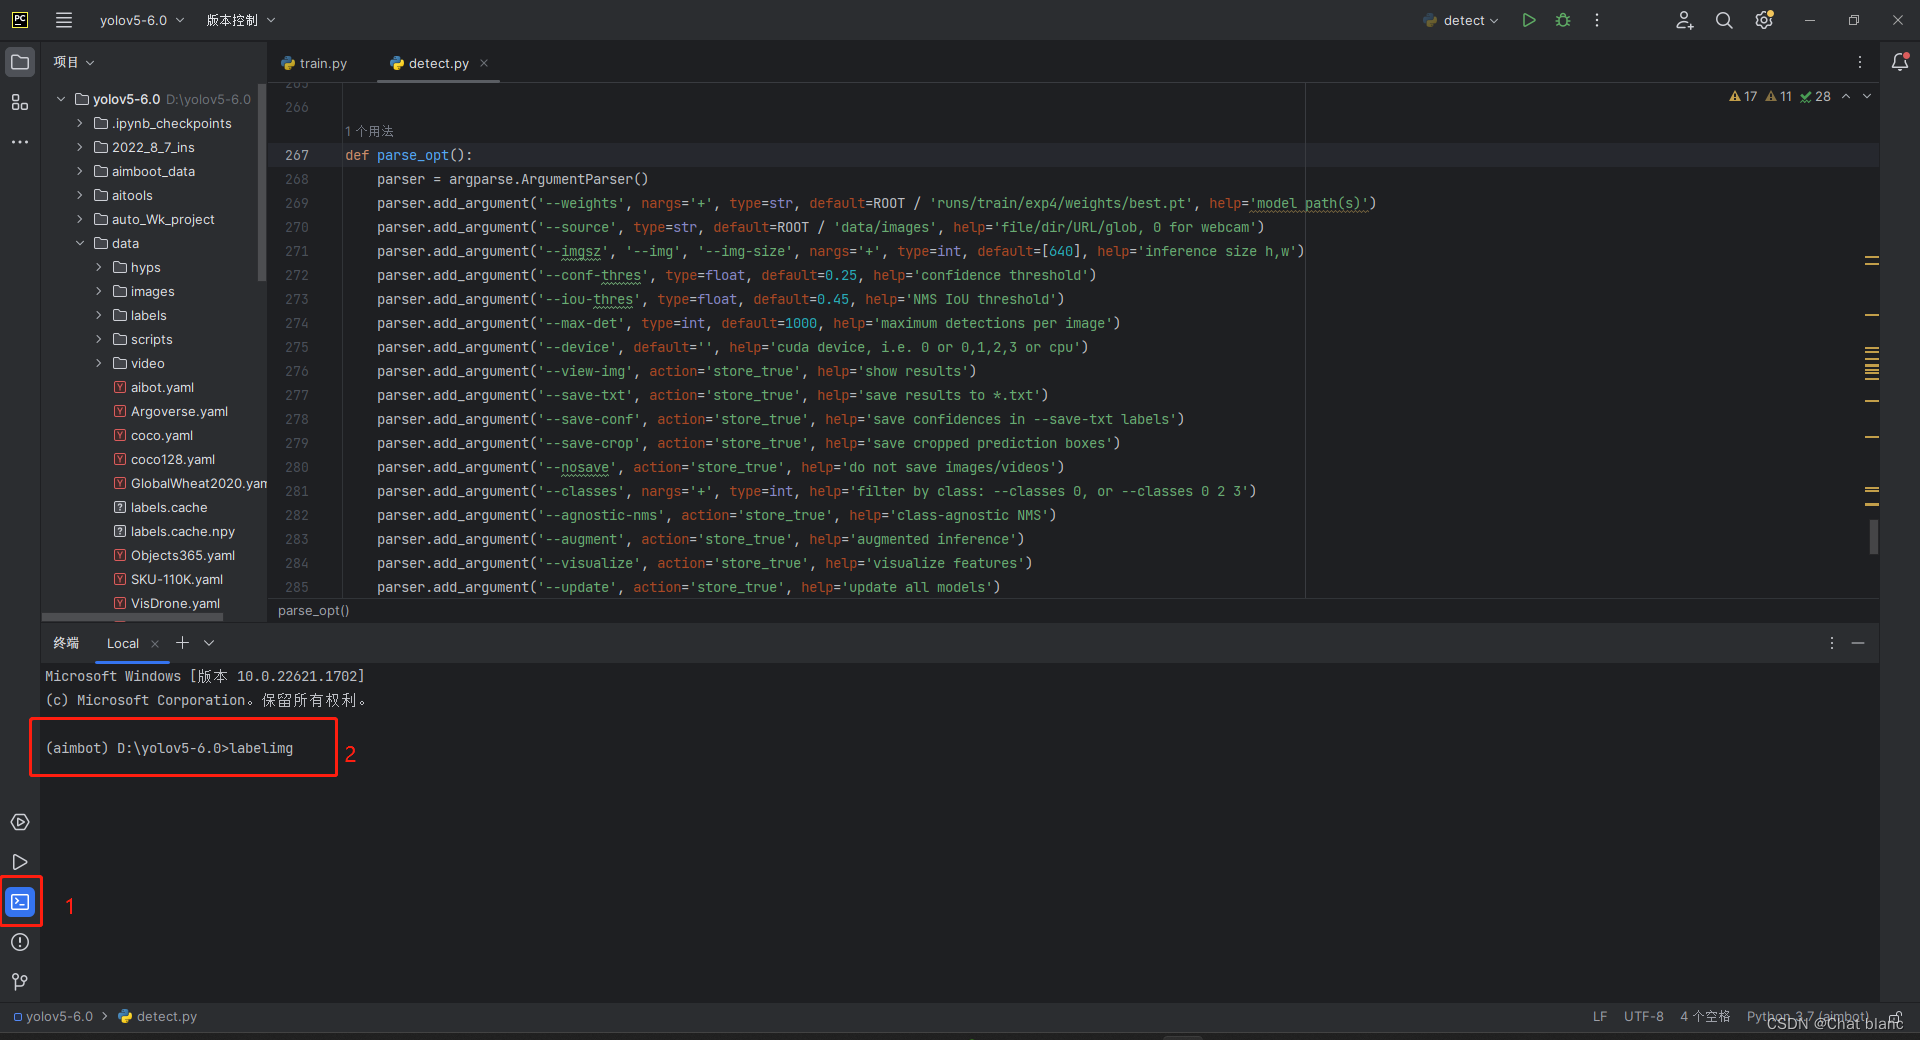Open more run actions menu
Viewport: 1920px width, 1040px height.
click(1597, 20)
